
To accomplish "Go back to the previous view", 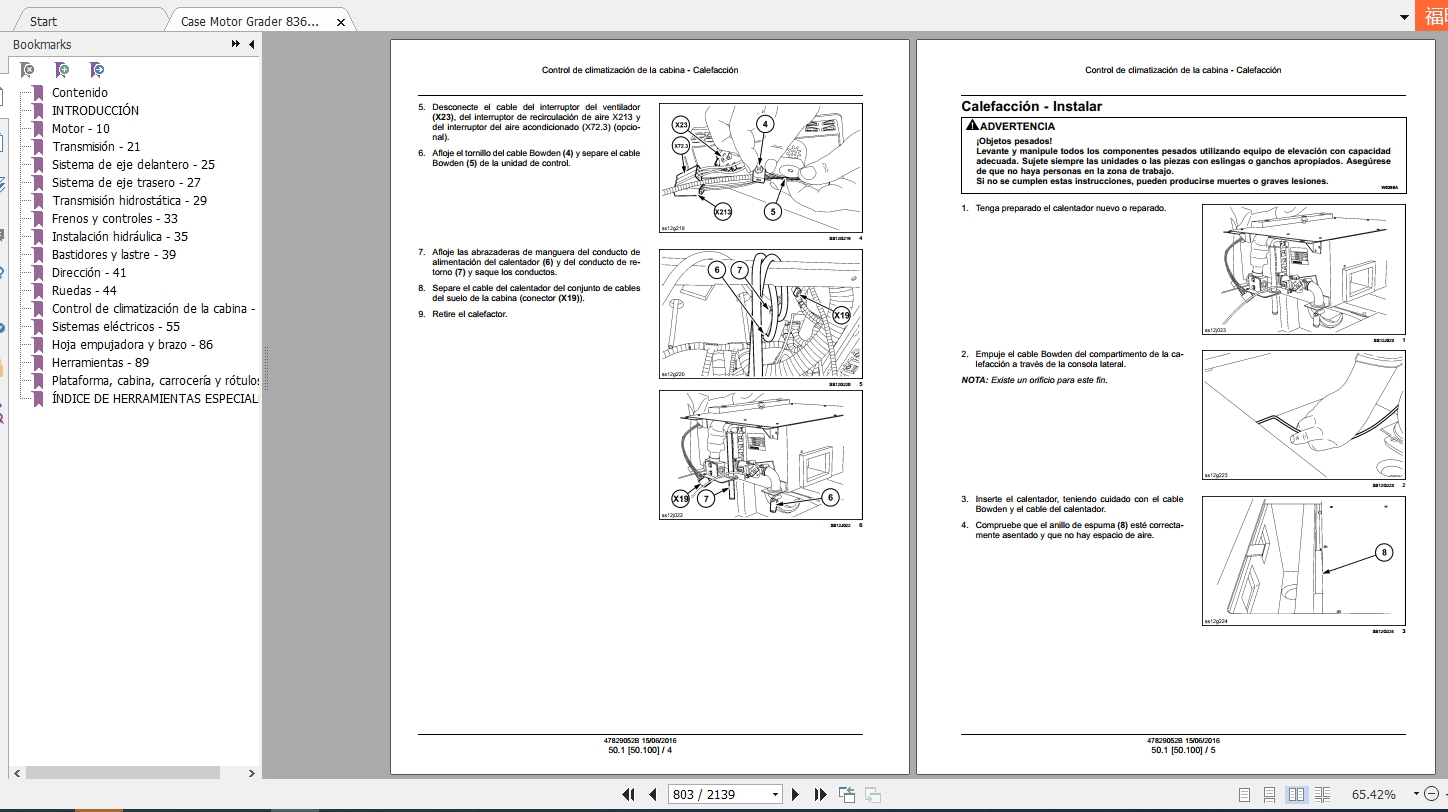I will click(847, 794).
